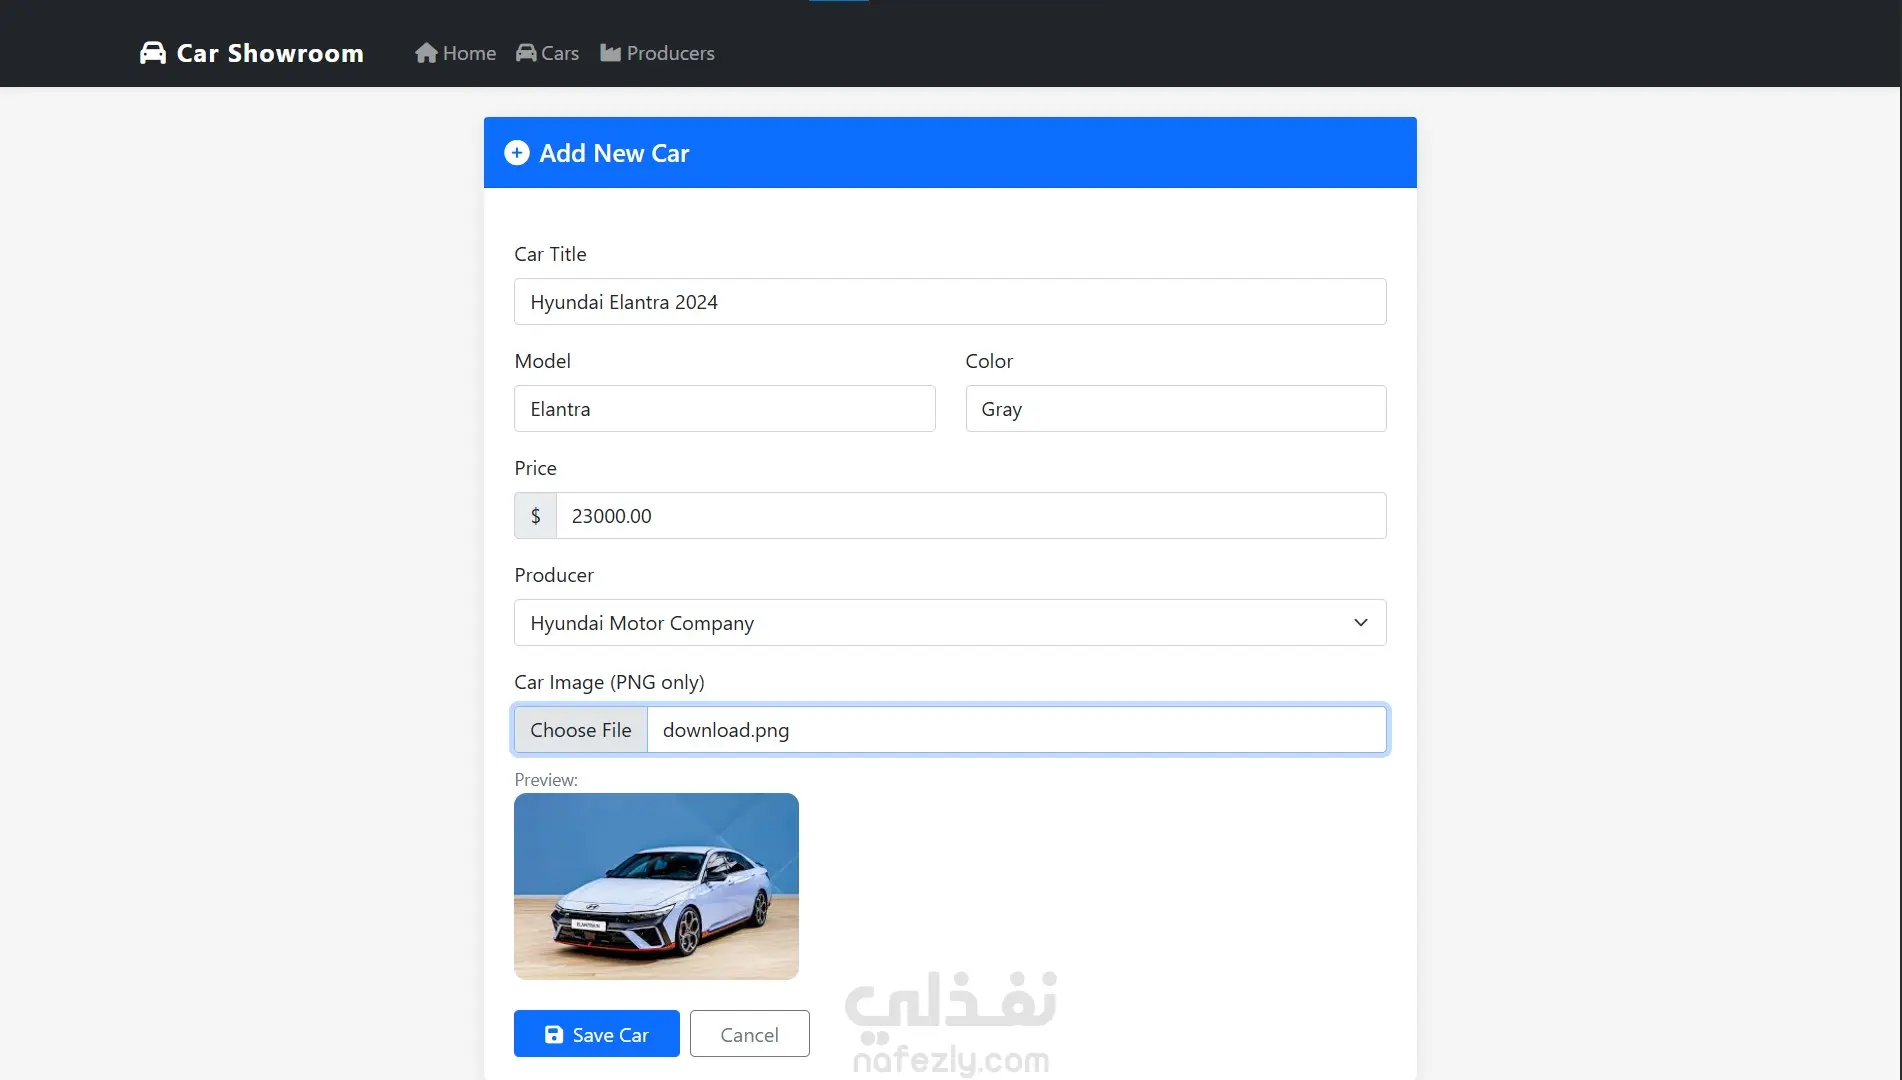Click the Car Showroom brand title

click(270, 53)
